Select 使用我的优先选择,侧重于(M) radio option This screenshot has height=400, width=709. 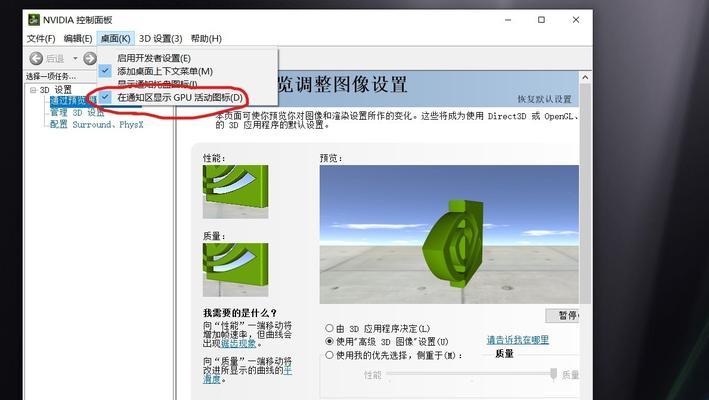tap(394, 355)
